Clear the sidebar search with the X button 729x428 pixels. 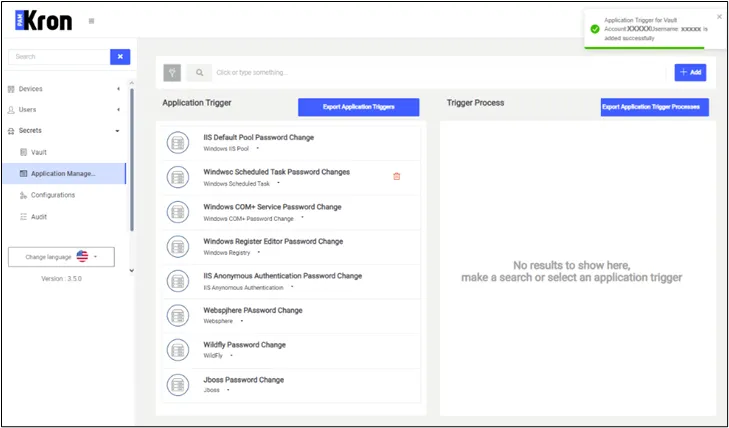pos(120,57)
